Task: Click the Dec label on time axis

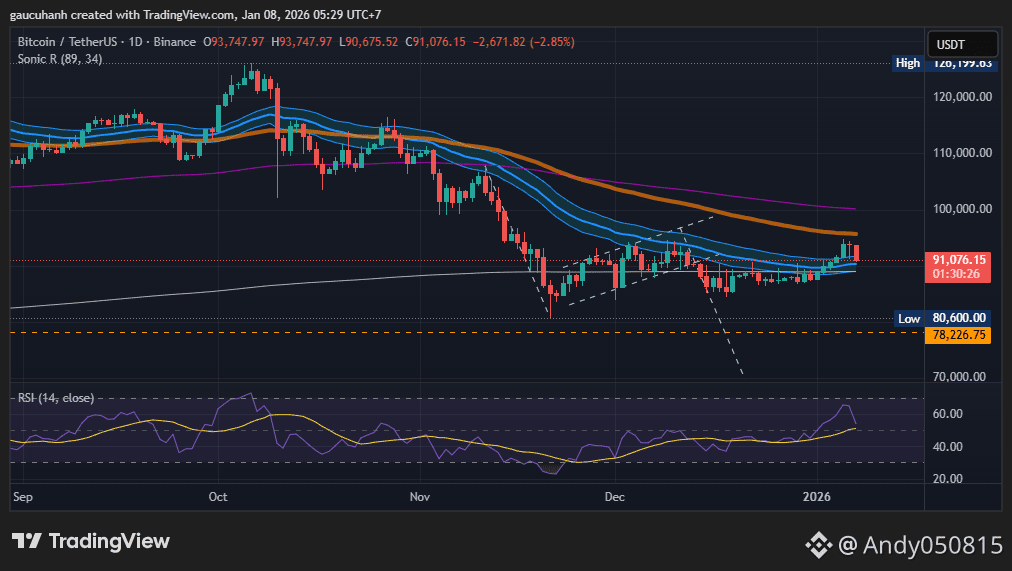Action: pos(615,496)
